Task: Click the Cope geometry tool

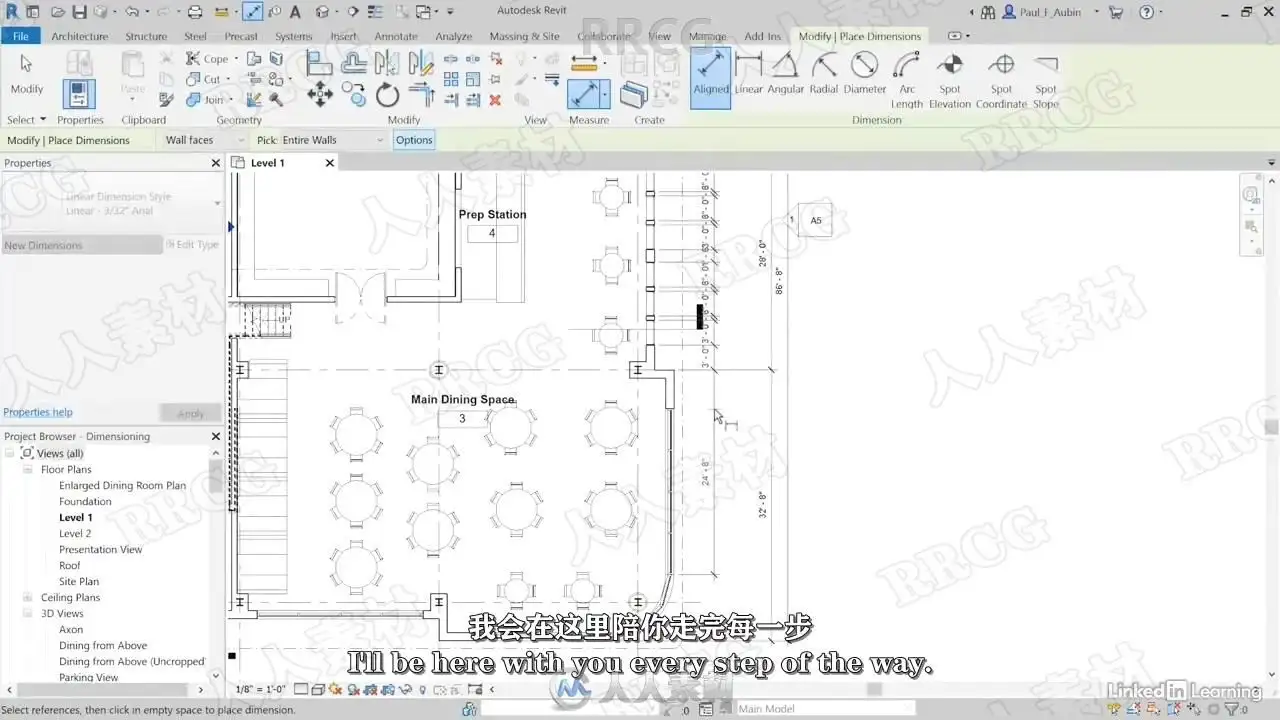Action: click(x=208, y=59)
